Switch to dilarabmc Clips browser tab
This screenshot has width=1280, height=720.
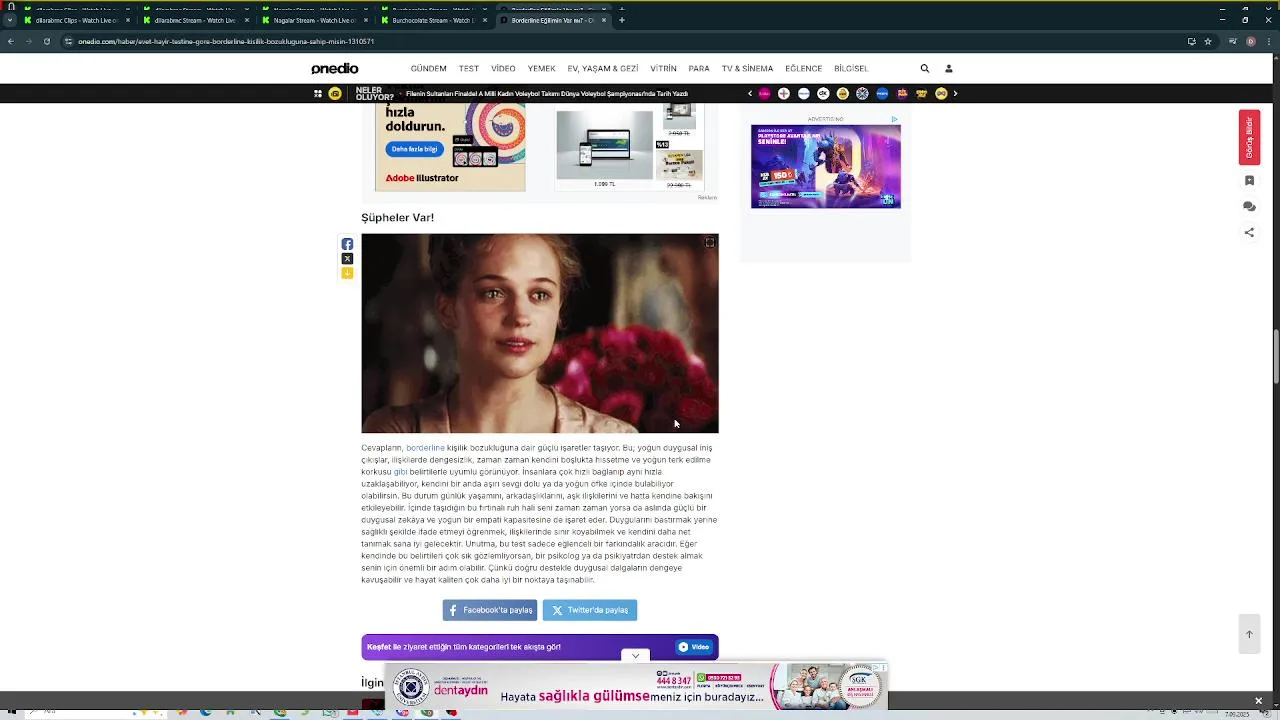77,20
